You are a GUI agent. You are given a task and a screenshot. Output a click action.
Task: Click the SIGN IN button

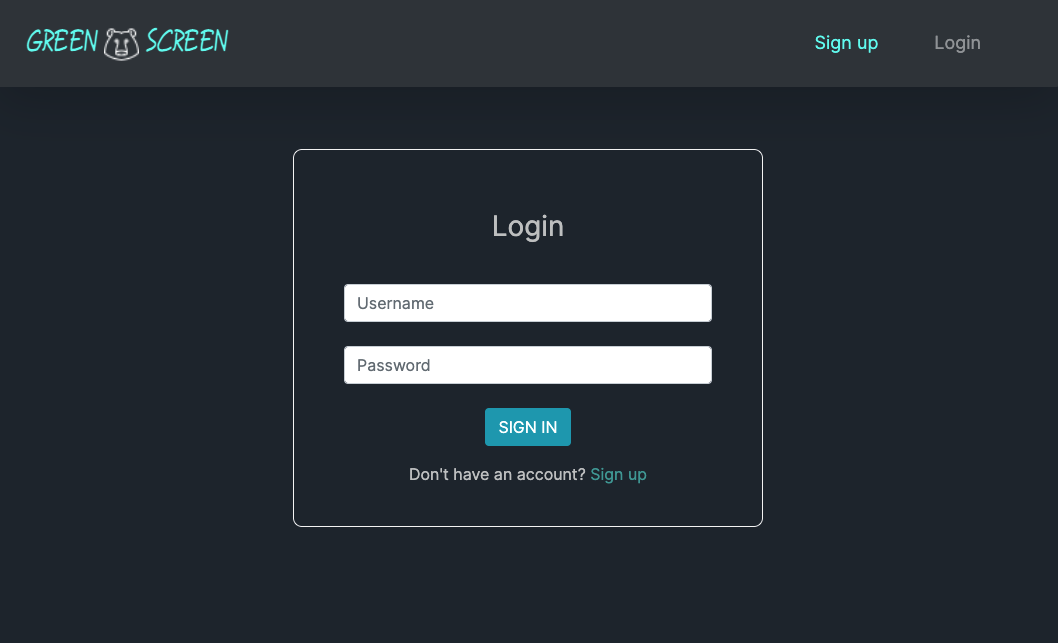coord(528,427)
